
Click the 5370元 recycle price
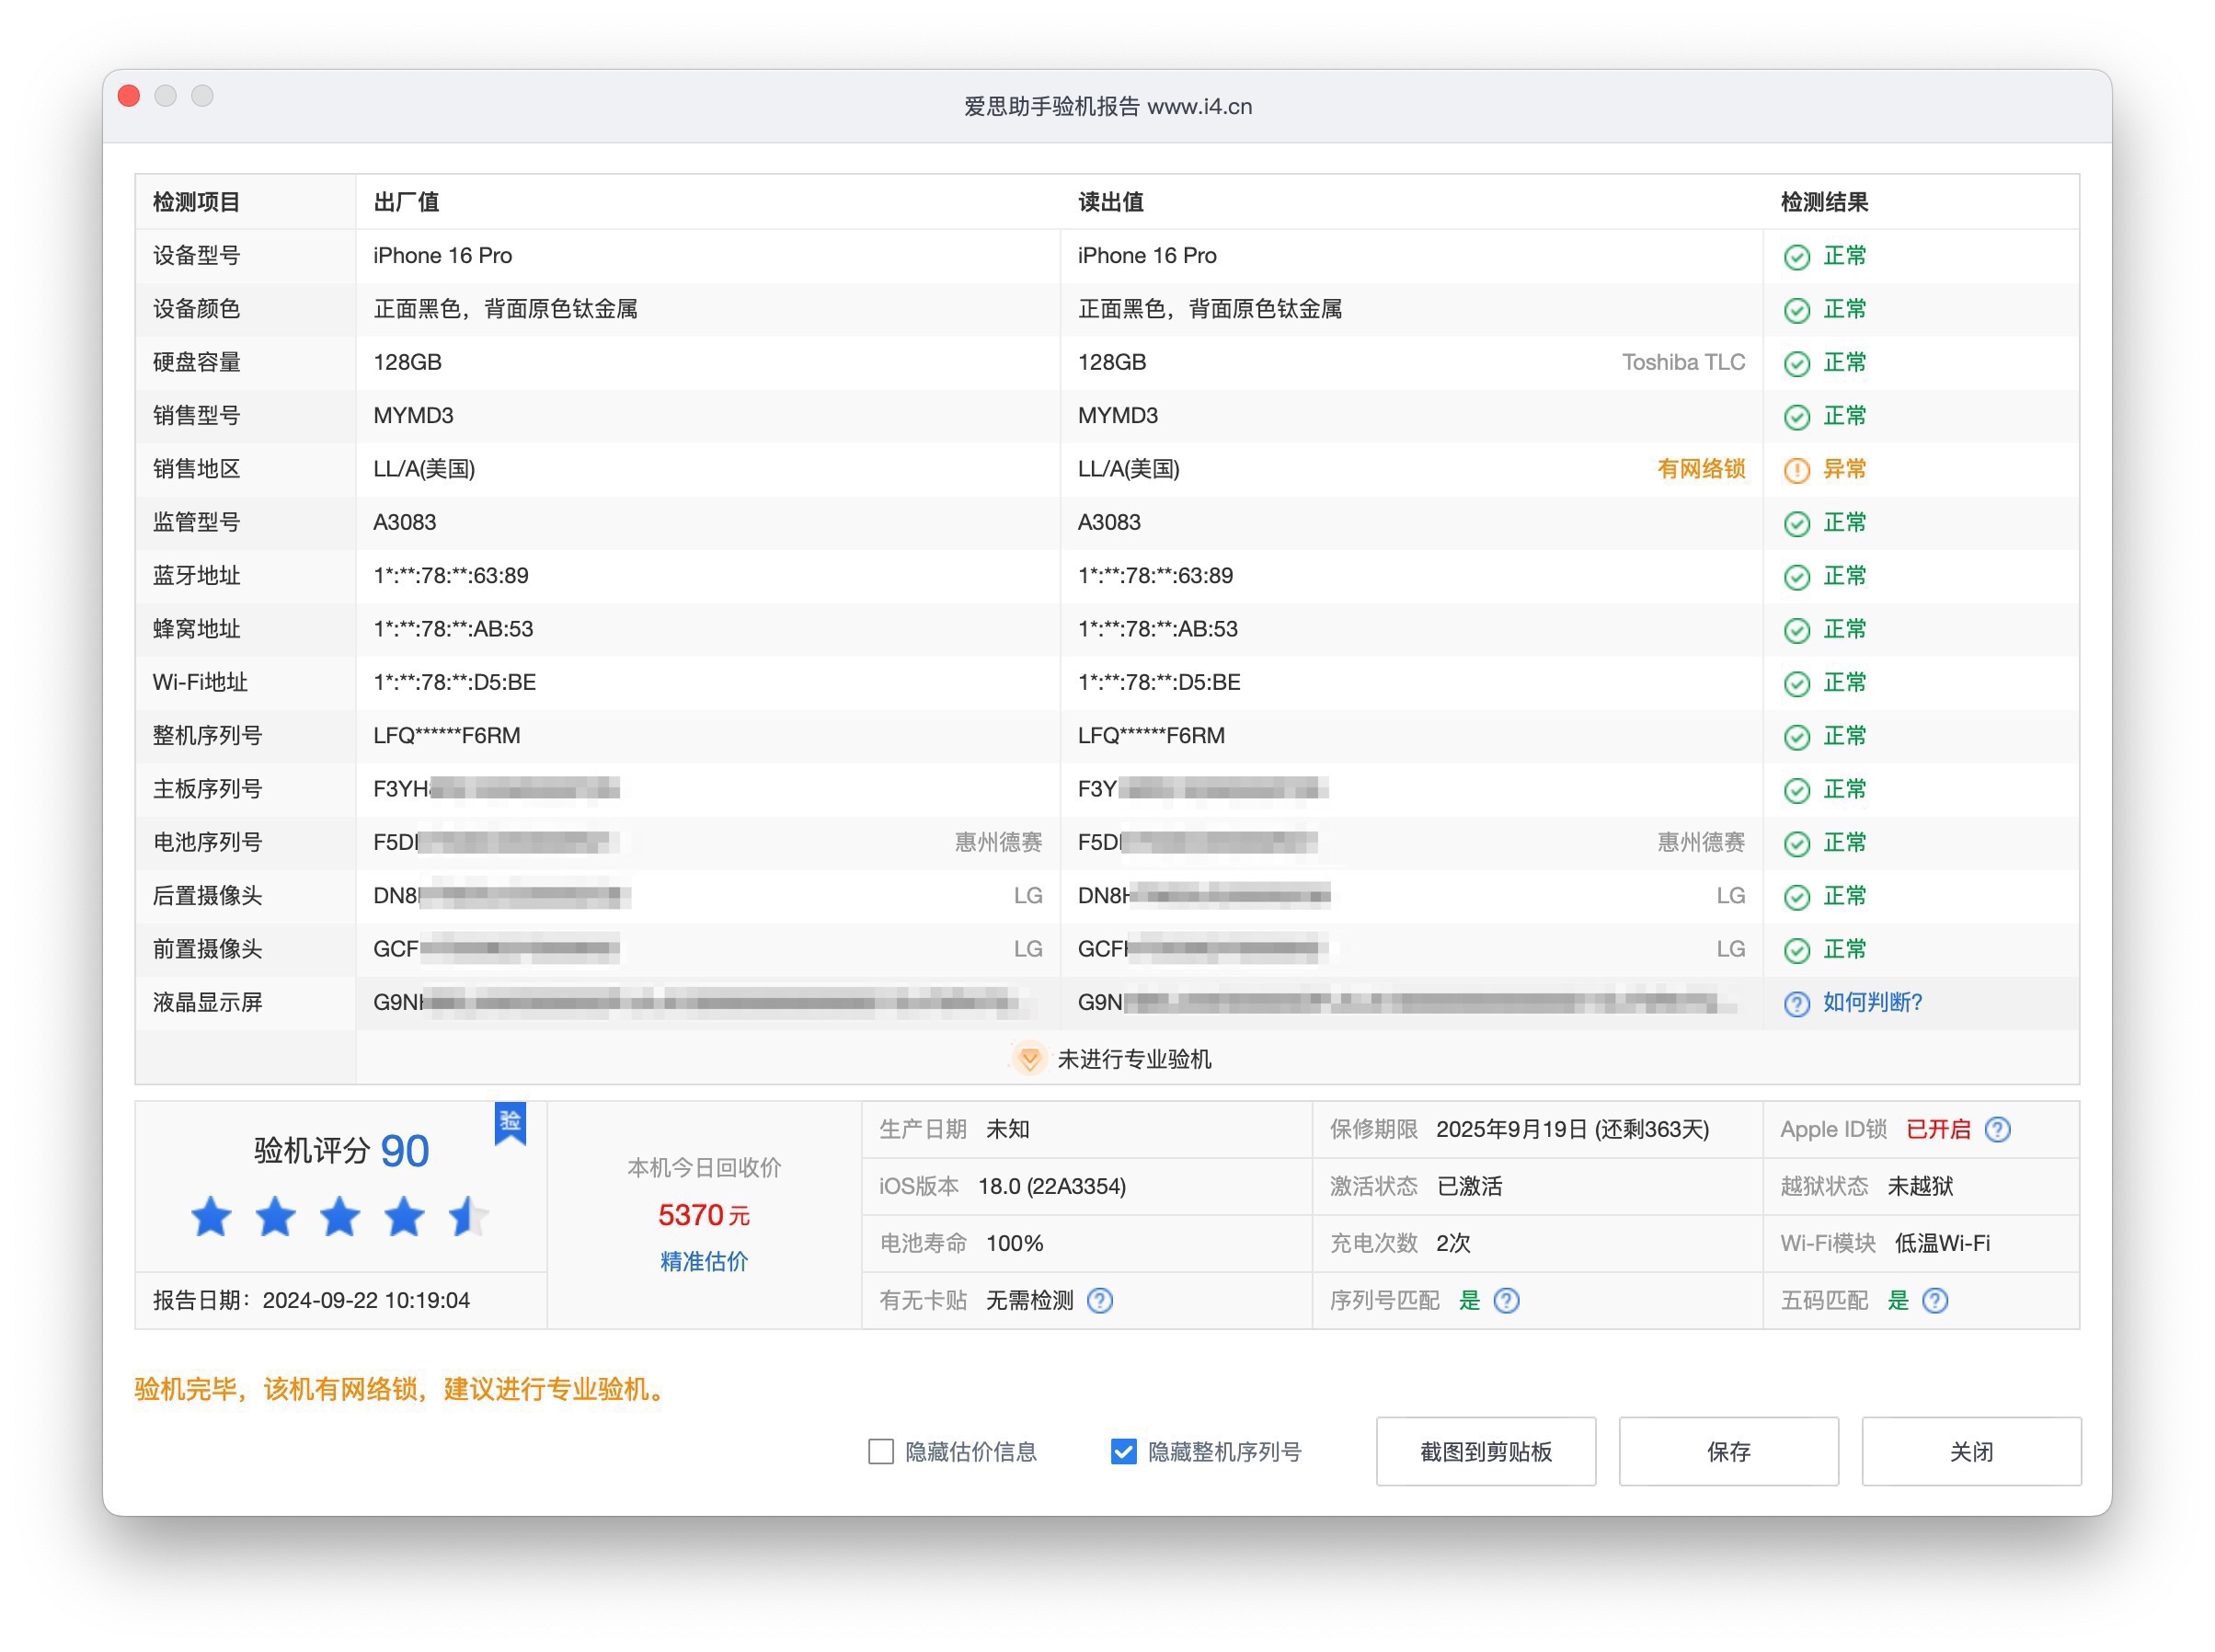coord(703,1216)
